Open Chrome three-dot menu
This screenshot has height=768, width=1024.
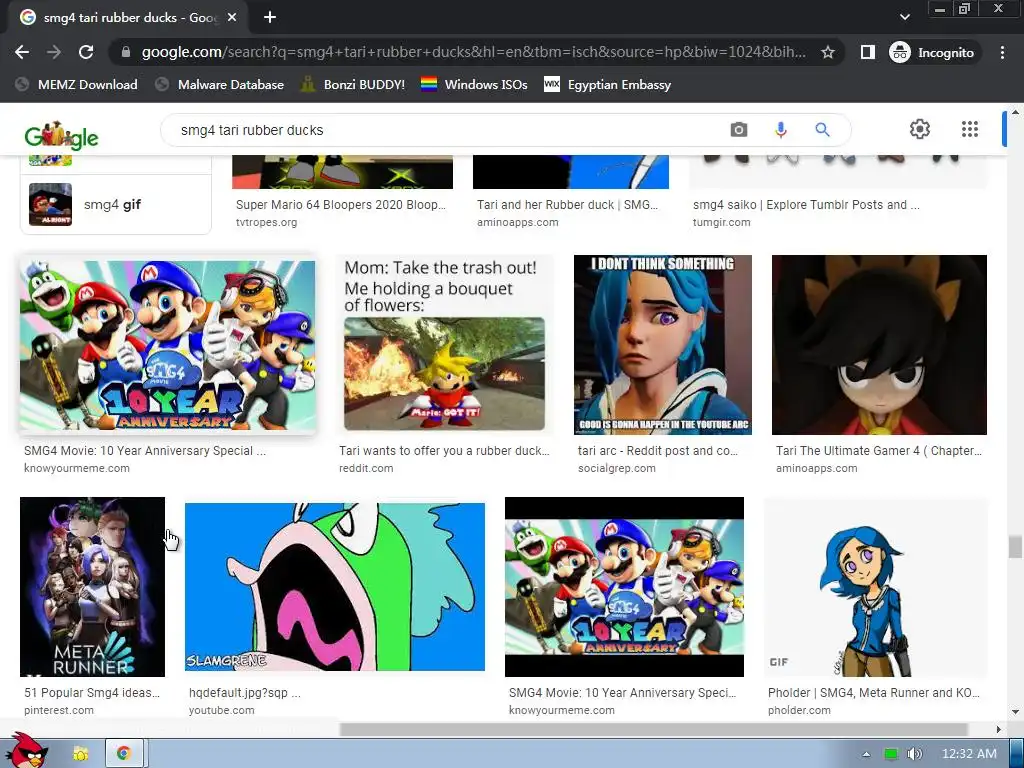[x=1002, y=52]
